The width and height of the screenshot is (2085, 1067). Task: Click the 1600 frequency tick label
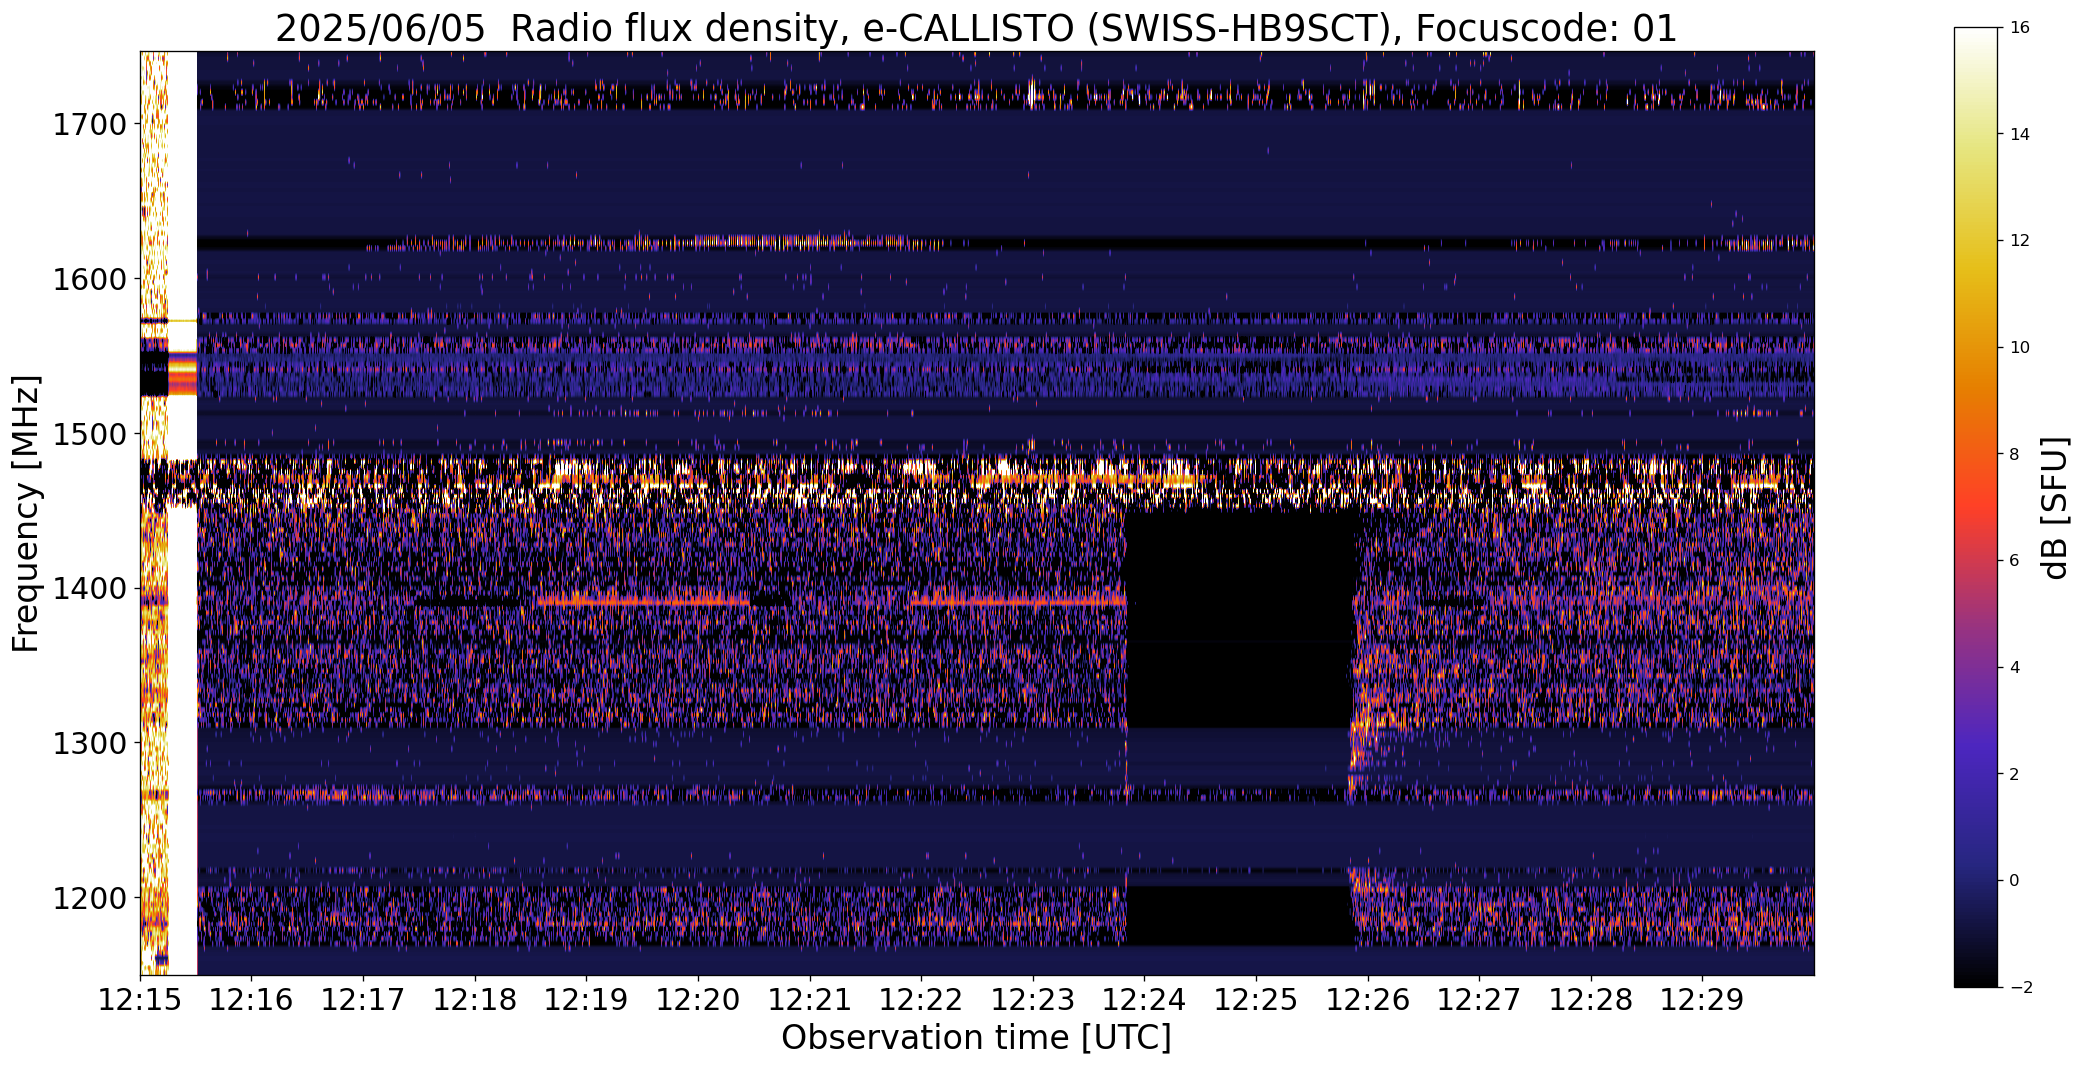(89, 279)
